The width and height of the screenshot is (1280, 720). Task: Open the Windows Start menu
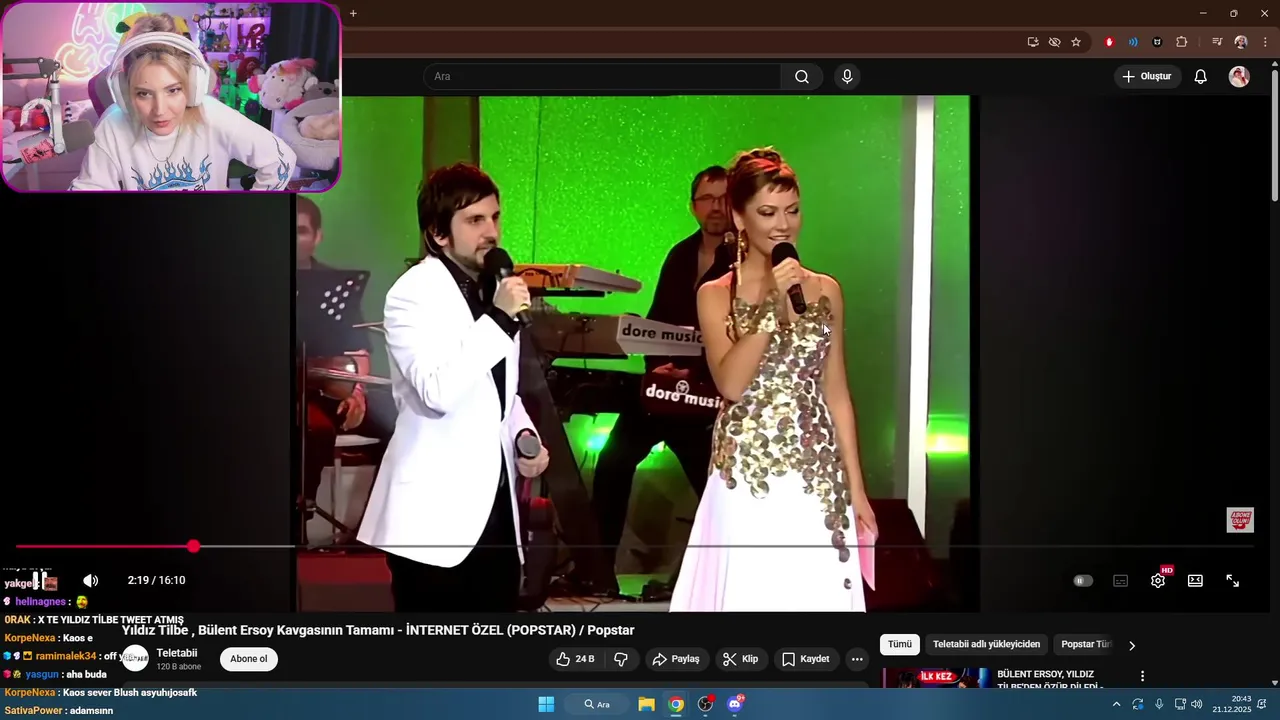tap(546, 705)
